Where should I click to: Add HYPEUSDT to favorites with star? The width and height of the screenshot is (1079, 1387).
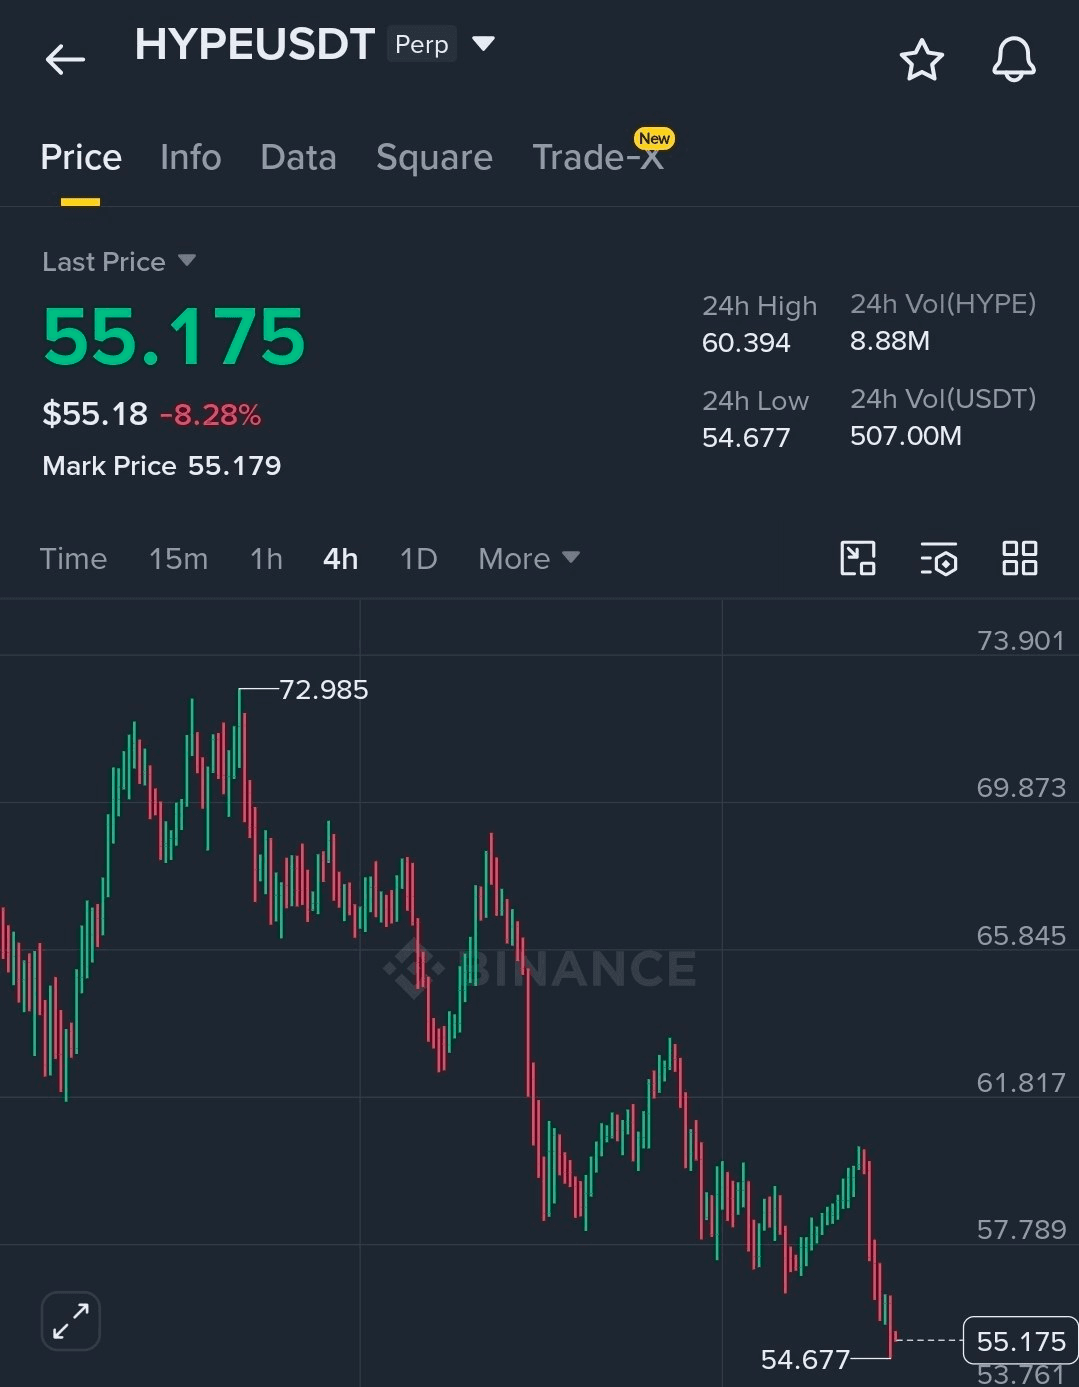[921, 60]
